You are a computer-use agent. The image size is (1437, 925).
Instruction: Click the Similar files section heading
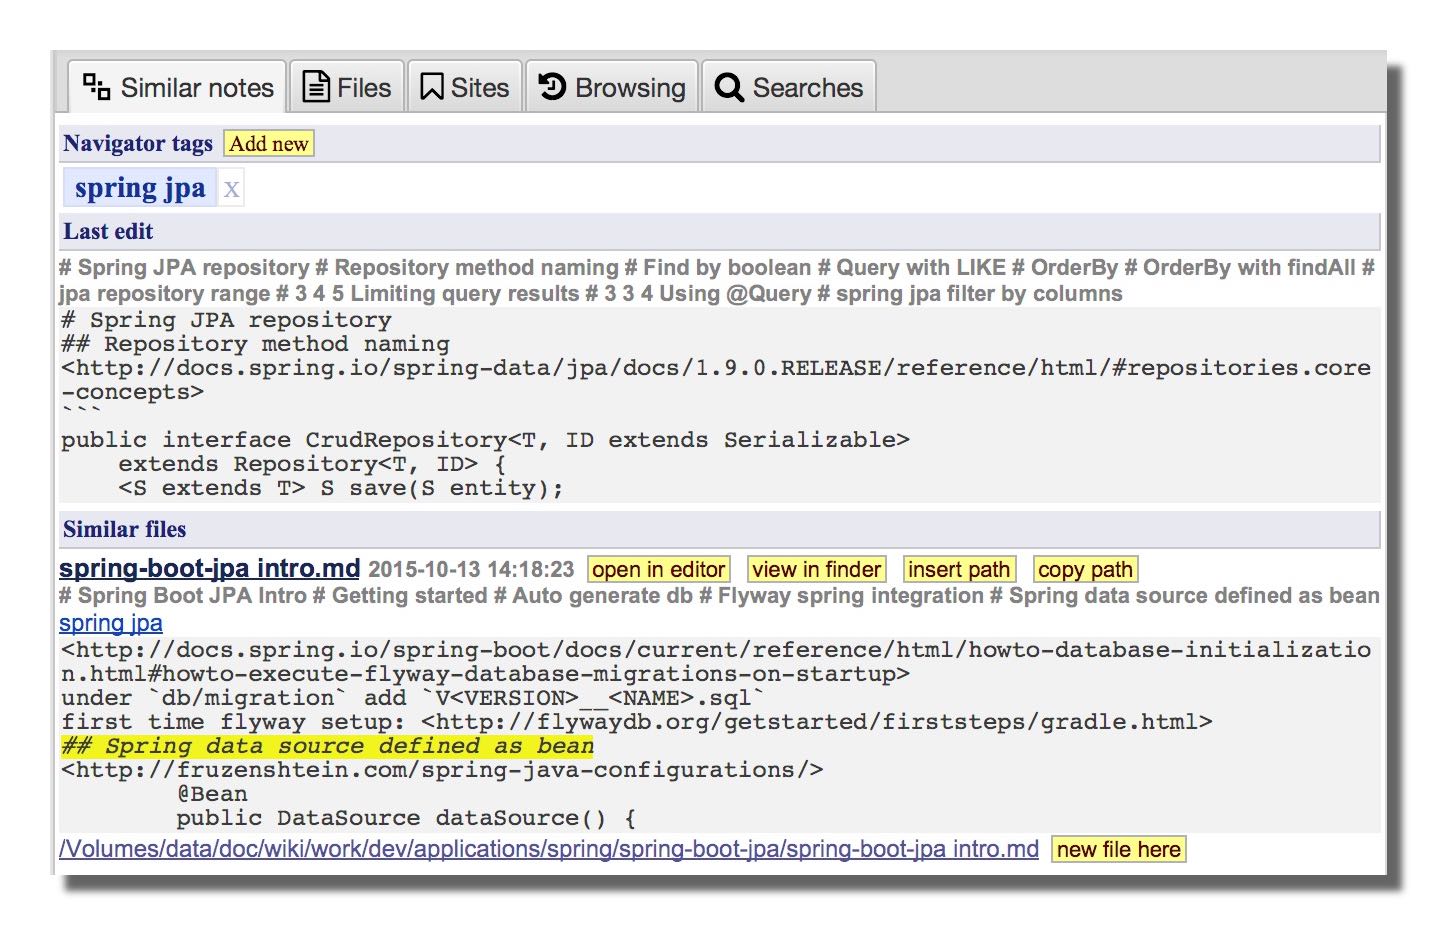125,529
